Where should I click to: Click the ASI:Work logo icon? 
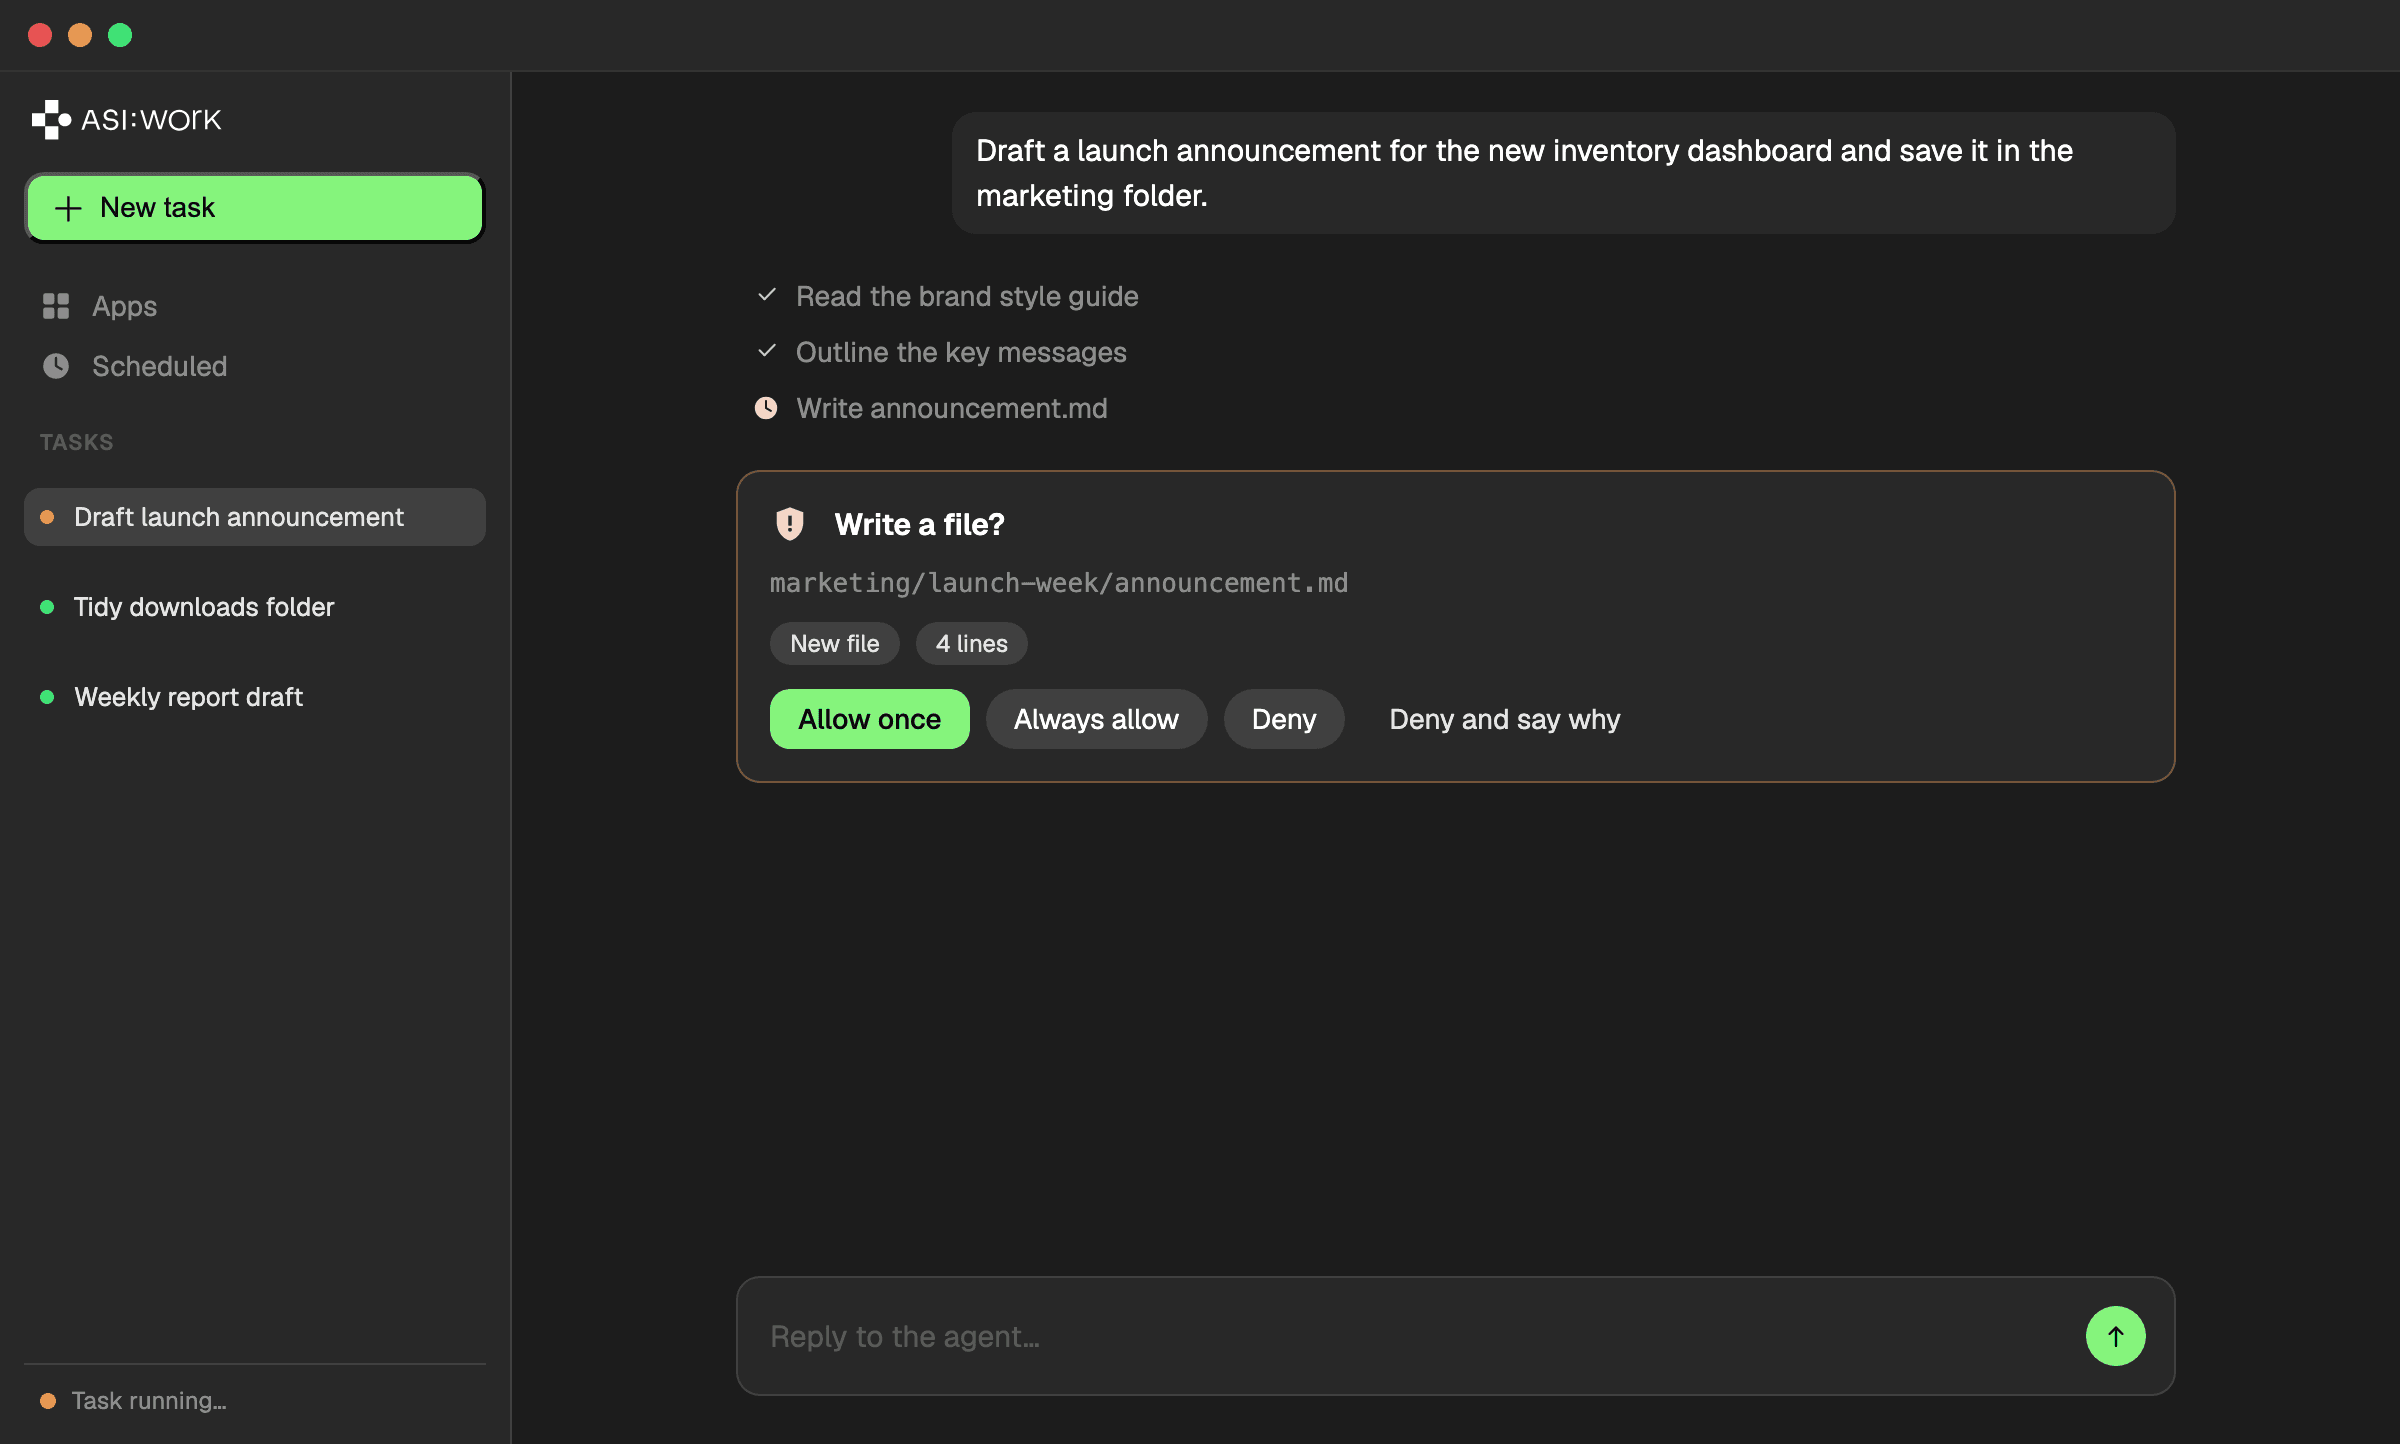pos(51,120)
